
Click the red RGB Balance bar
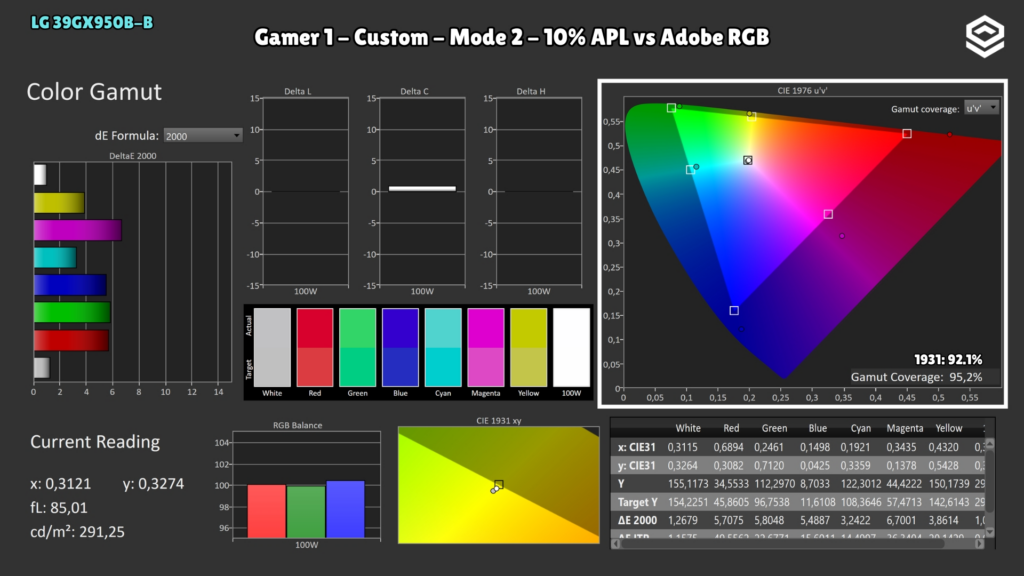[266, 511]
